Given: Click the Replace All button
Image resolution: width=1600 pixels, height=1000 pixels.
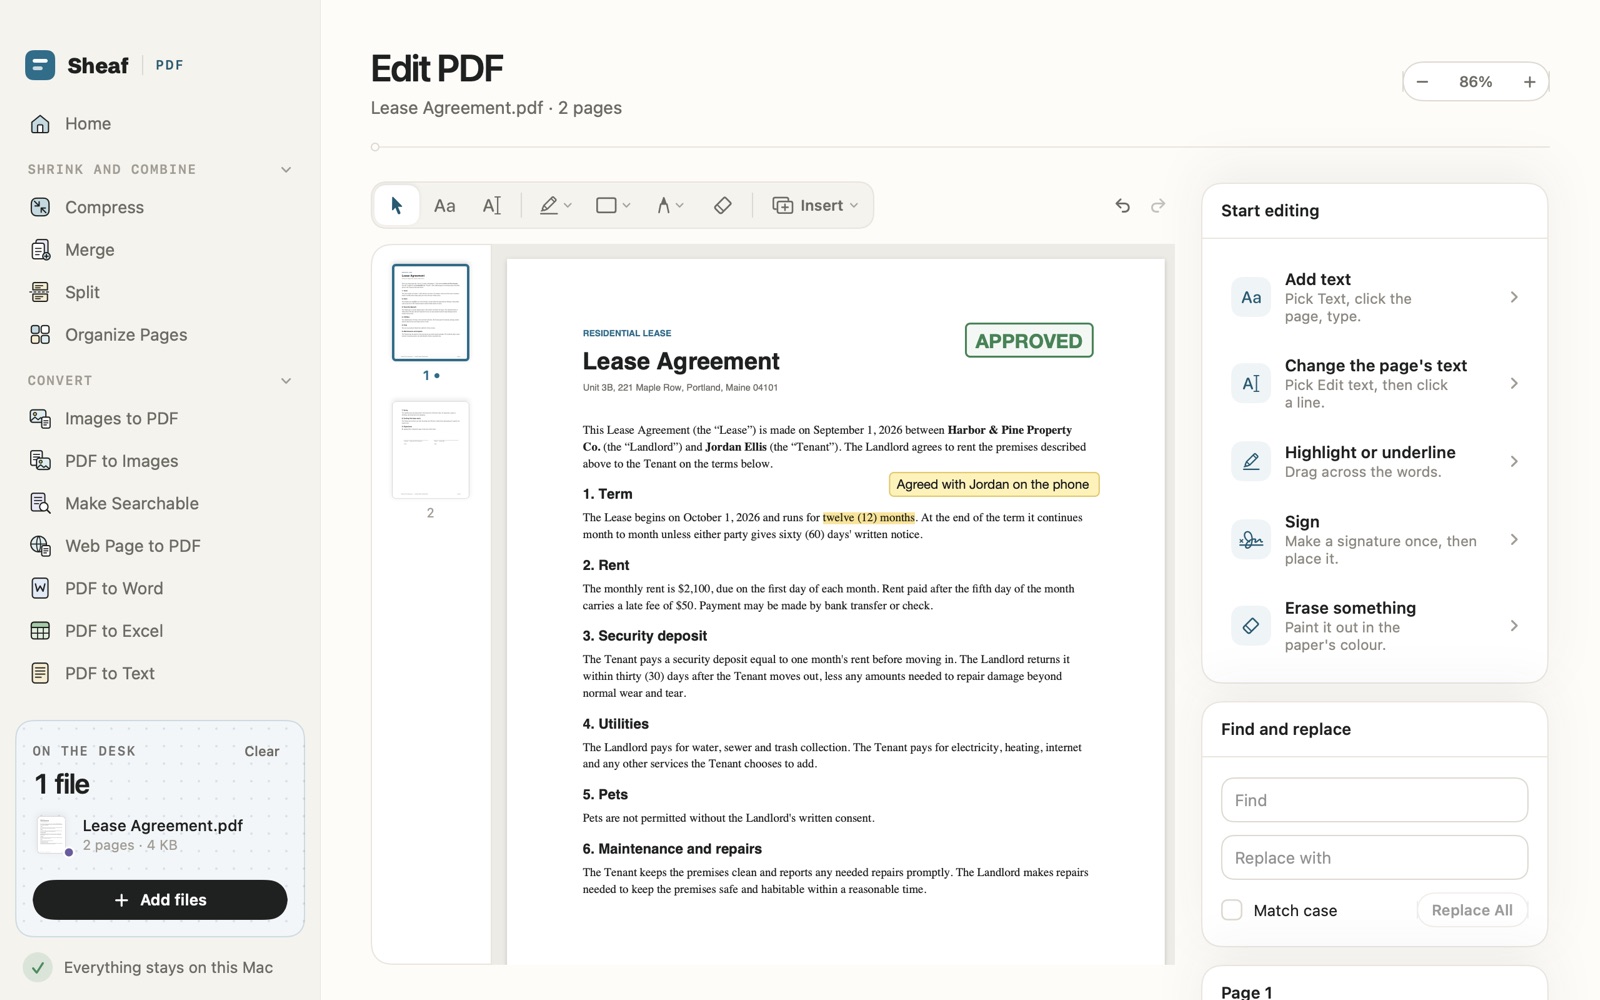Looking at the screenshot, I should pos(1472,910).
